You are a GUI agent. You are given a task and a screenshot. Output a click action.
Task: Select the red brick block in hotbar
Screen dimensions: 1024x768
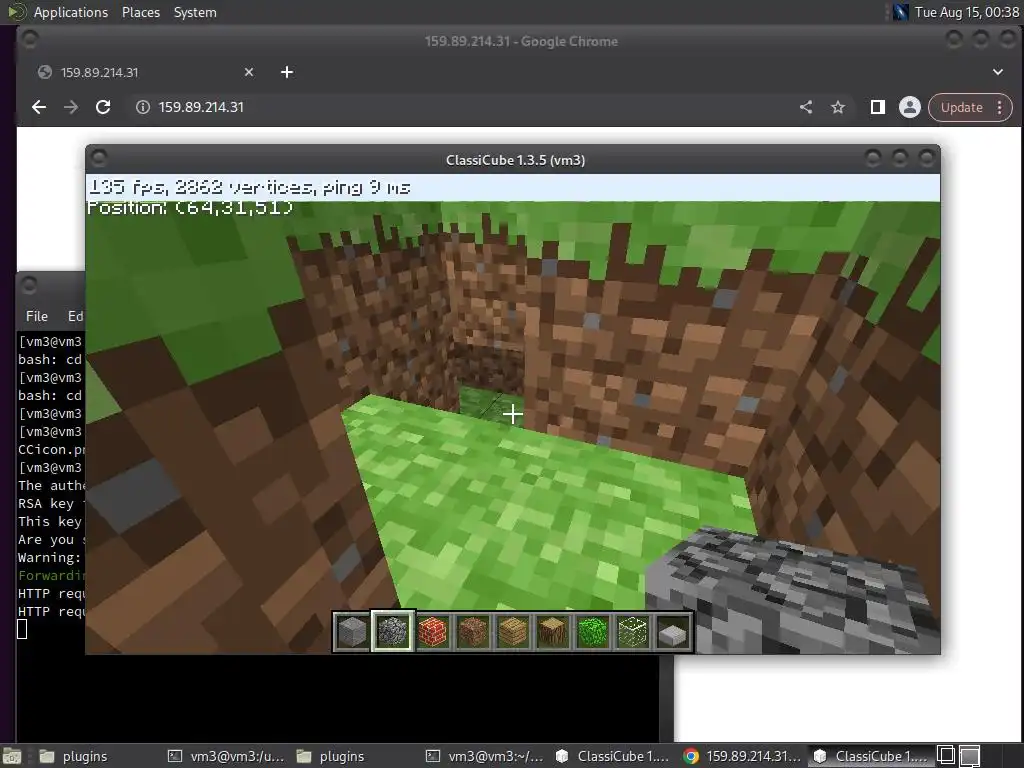432,632
